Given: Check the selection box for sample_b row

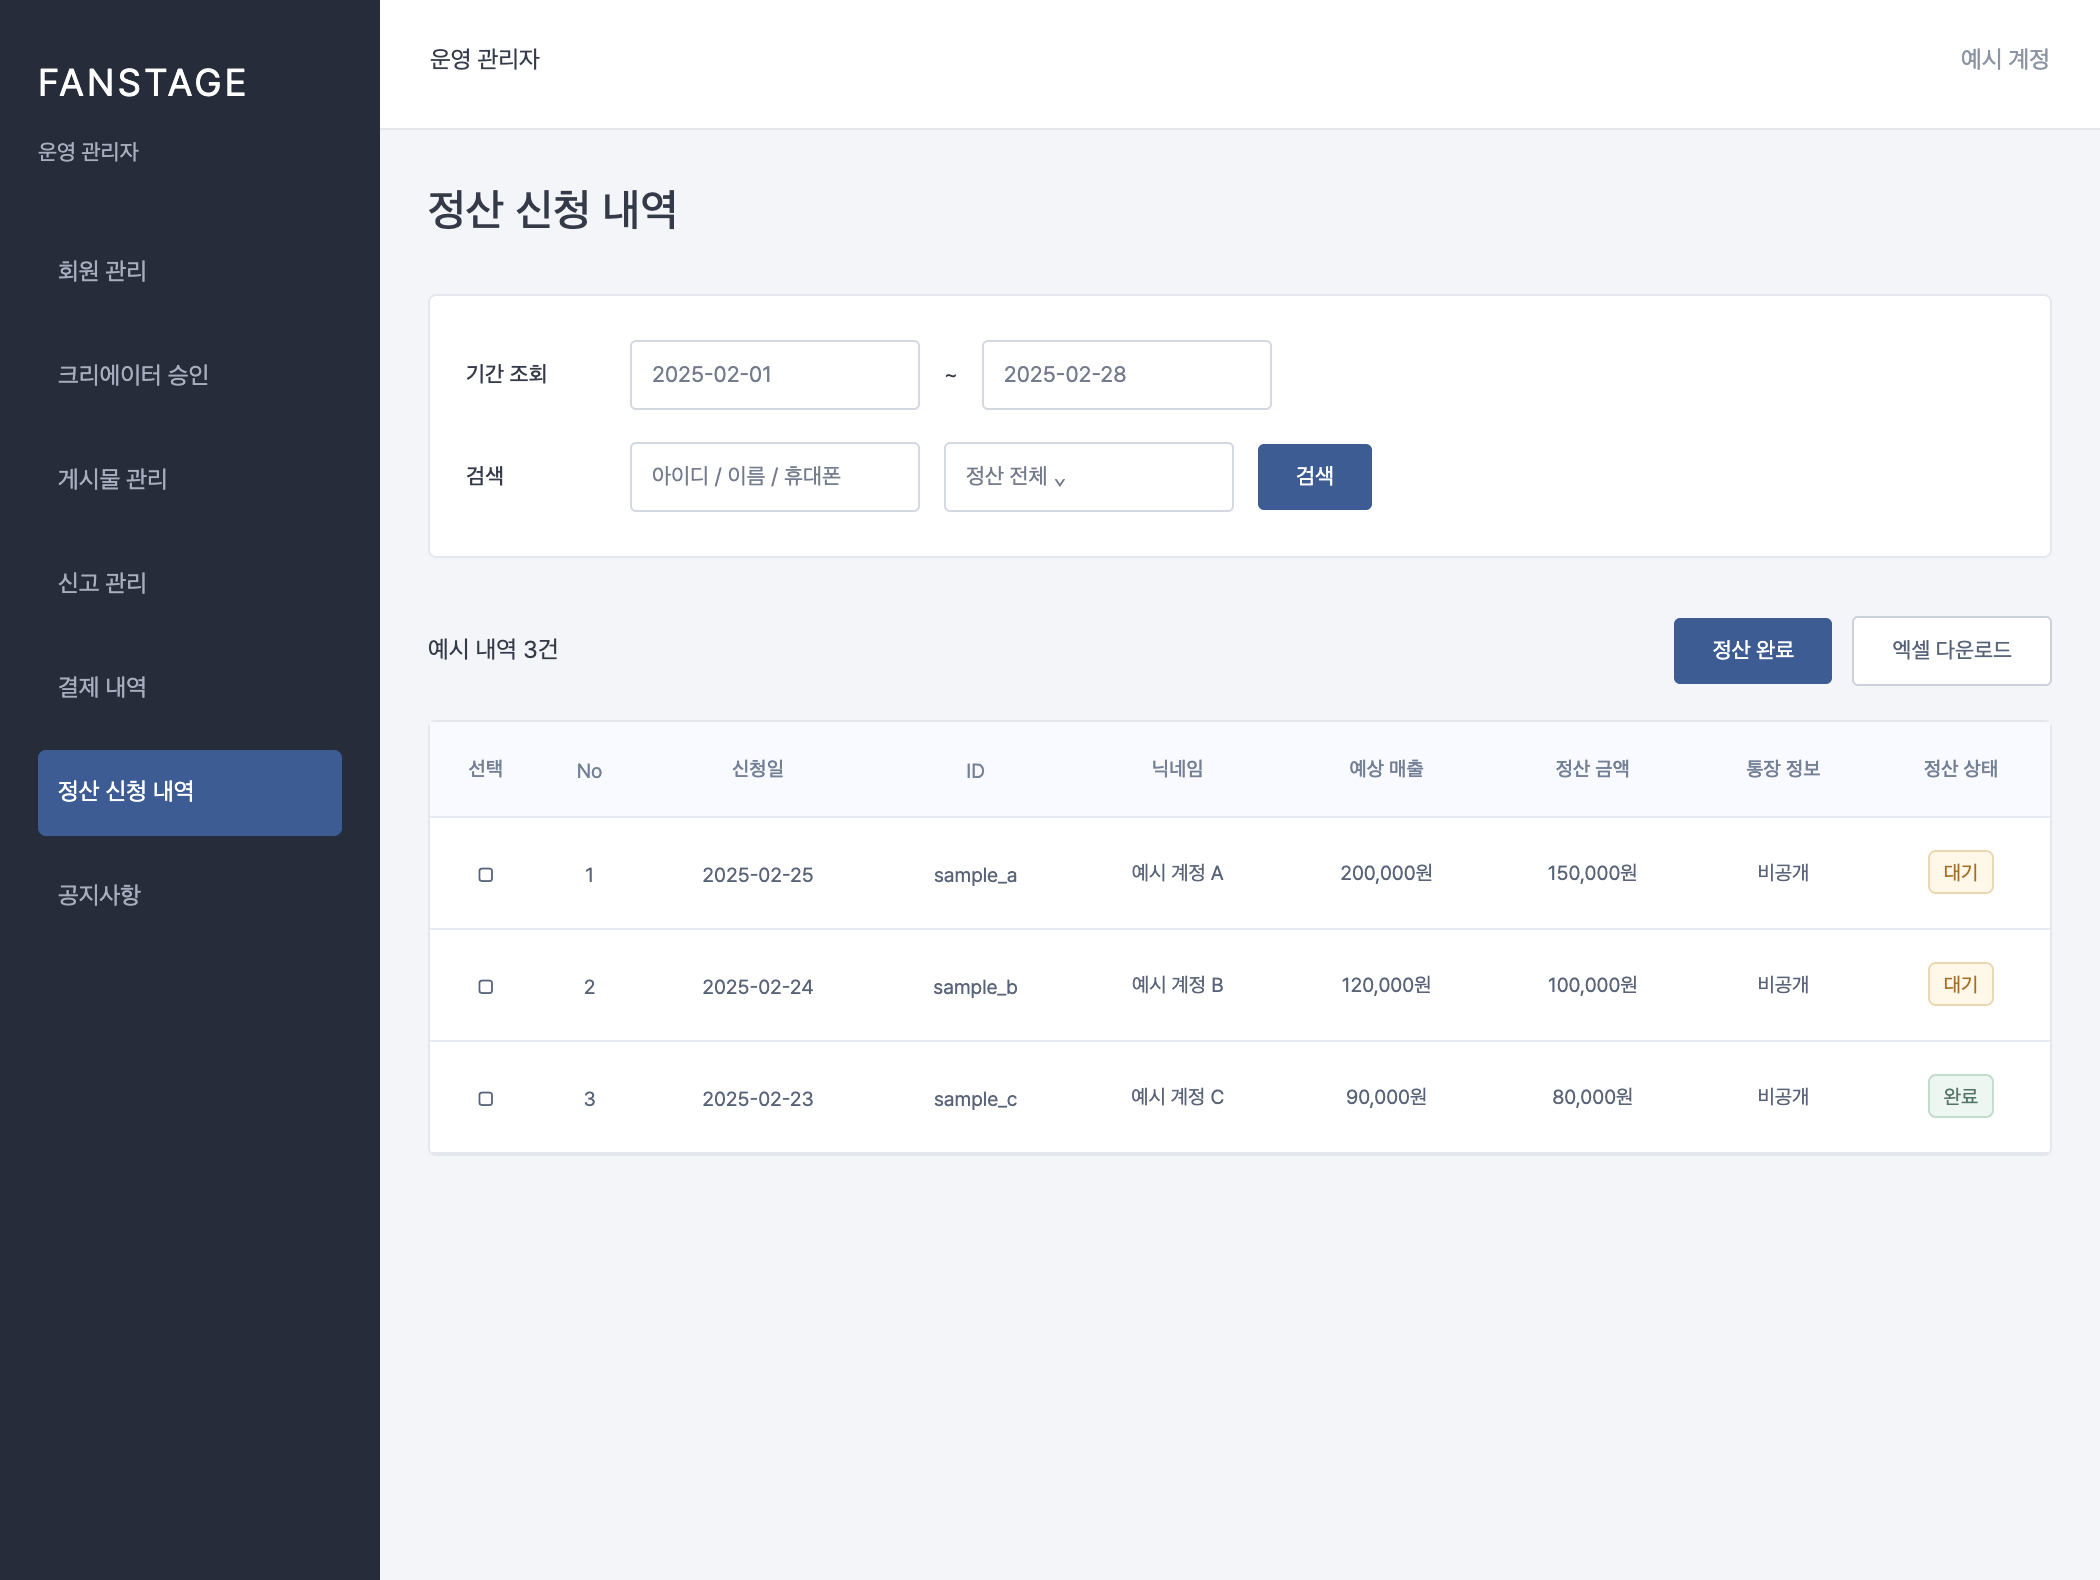Looking at the screenshot, I should coord(486,987).
